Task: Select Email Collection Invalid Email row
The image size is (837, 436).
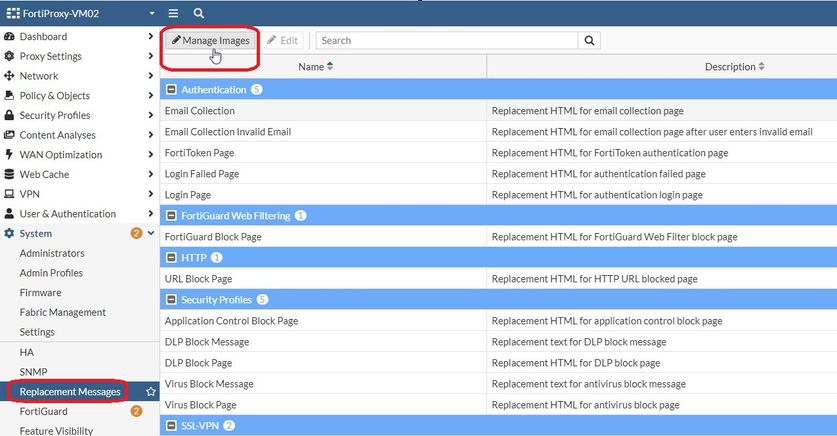Action: pos(499,131)
